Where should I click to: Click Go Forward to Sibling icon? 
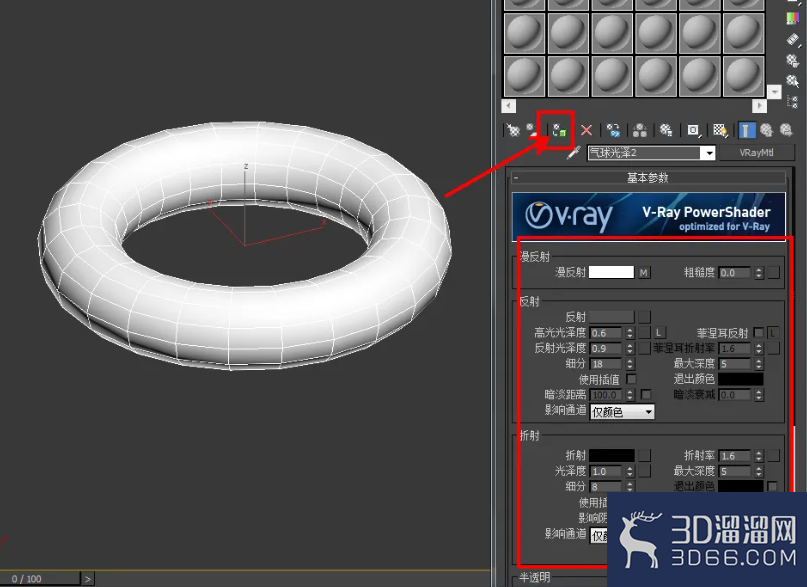coord(786,130)
